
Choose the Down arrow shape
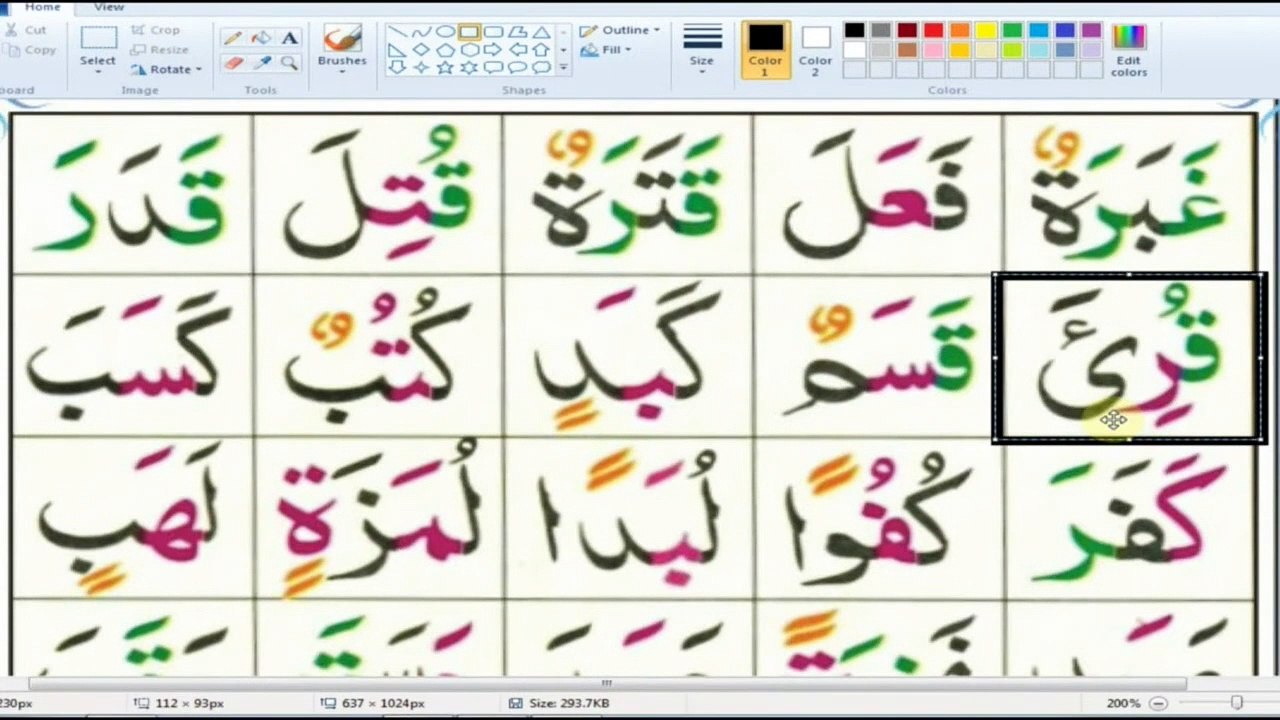pyautogui.click(x=397, y=67)
